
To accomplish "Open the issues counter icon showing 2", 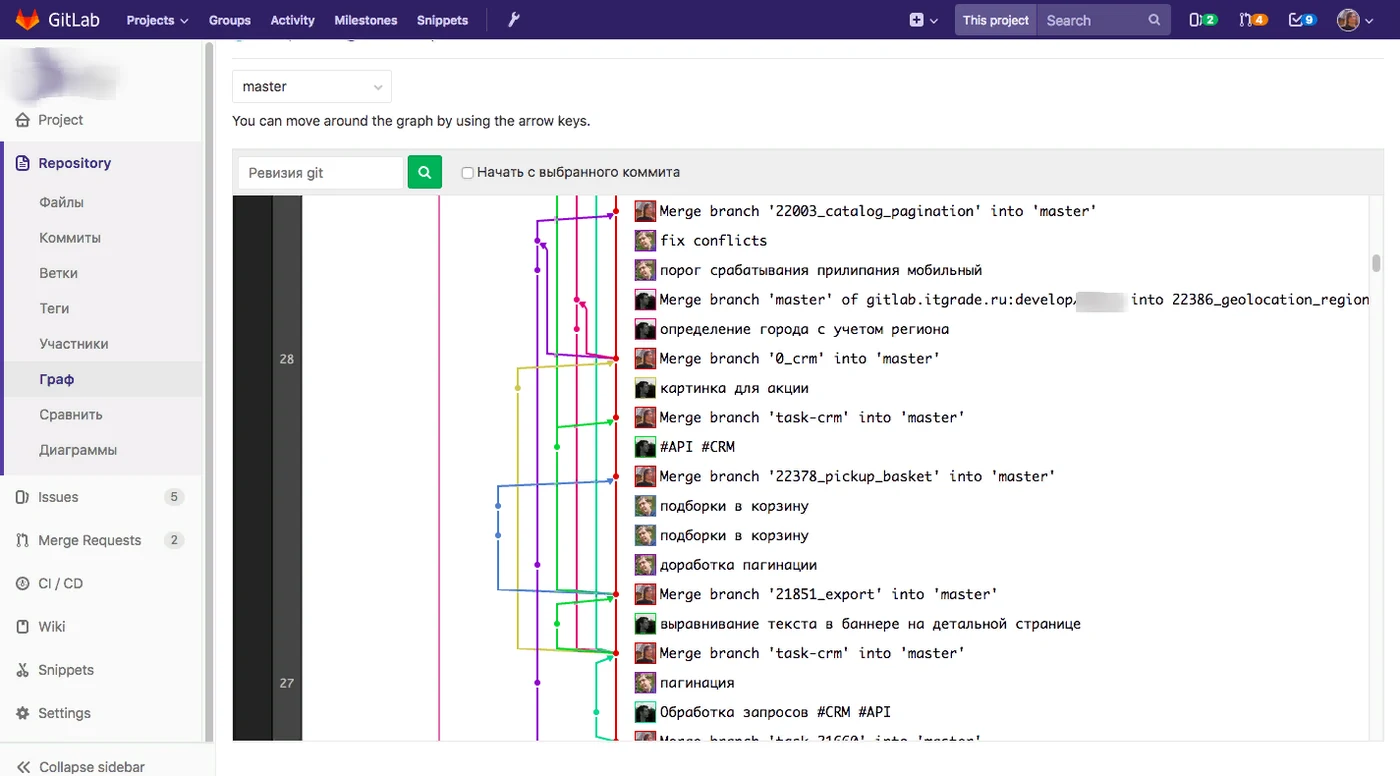I will pos(1203,20).
